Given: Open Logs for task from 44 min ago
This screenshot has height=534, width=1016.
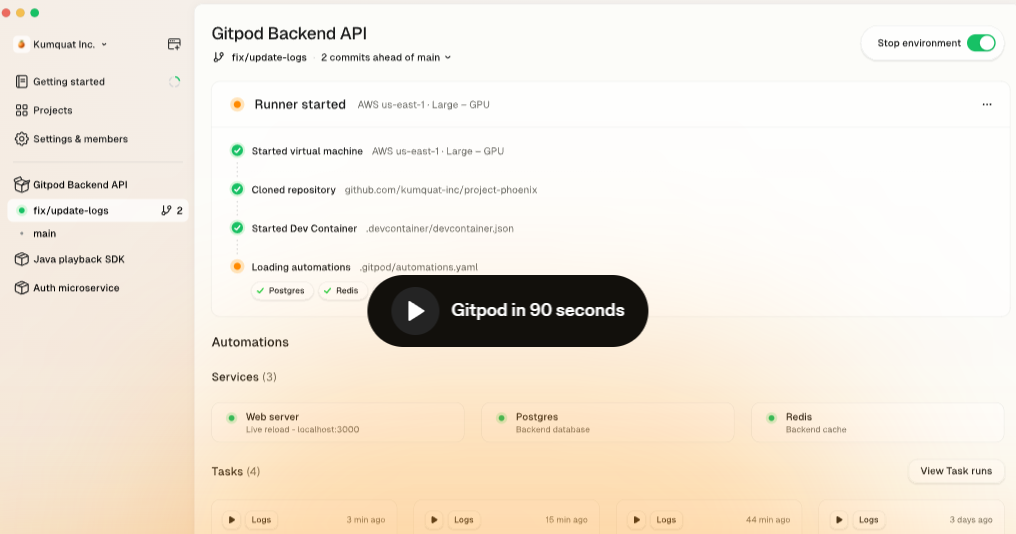Looking at the screenshot, I should point(666,520).
